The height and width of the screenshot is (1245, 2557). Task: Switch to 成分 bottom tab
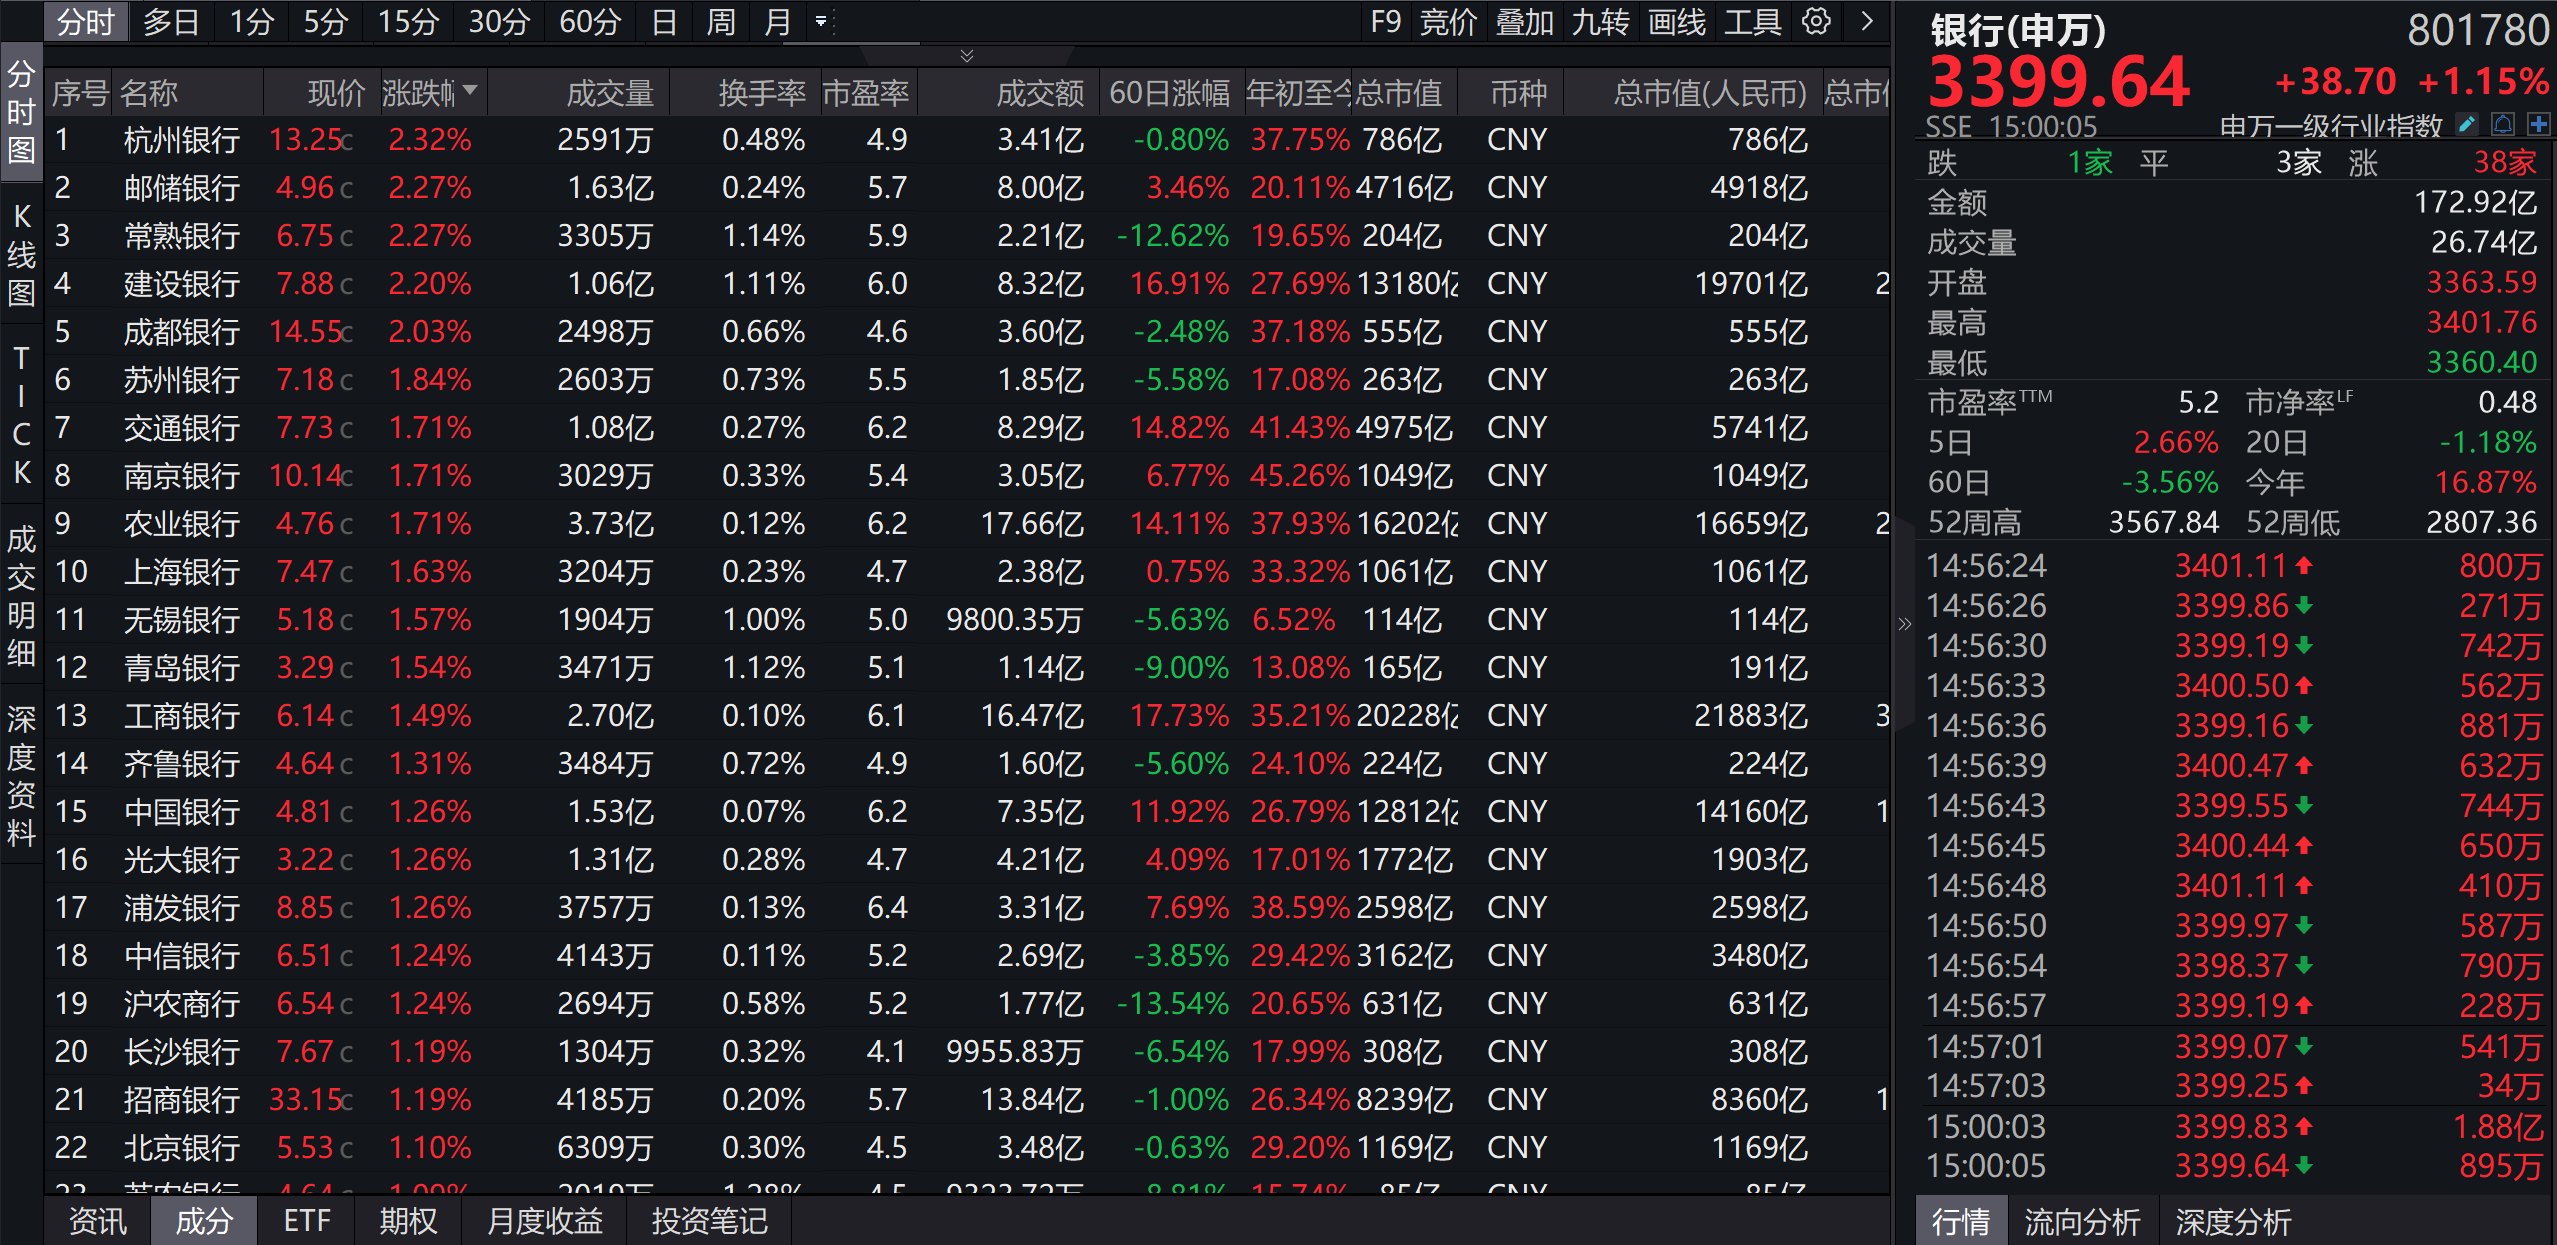[x=204, y=1221]
